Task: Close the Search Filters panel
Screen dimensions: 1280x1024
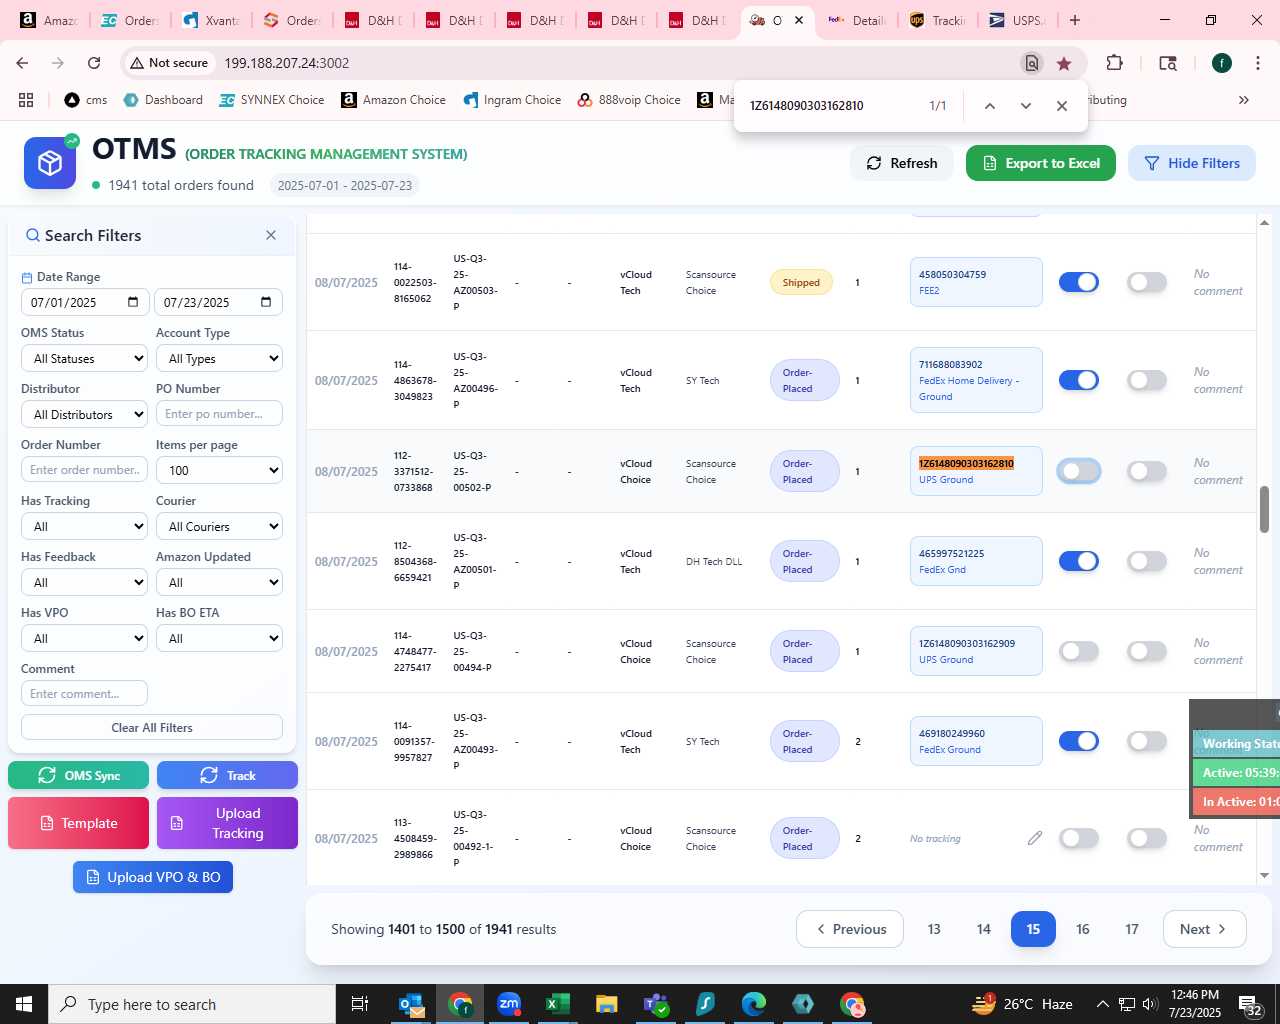Action: point(271,235)
